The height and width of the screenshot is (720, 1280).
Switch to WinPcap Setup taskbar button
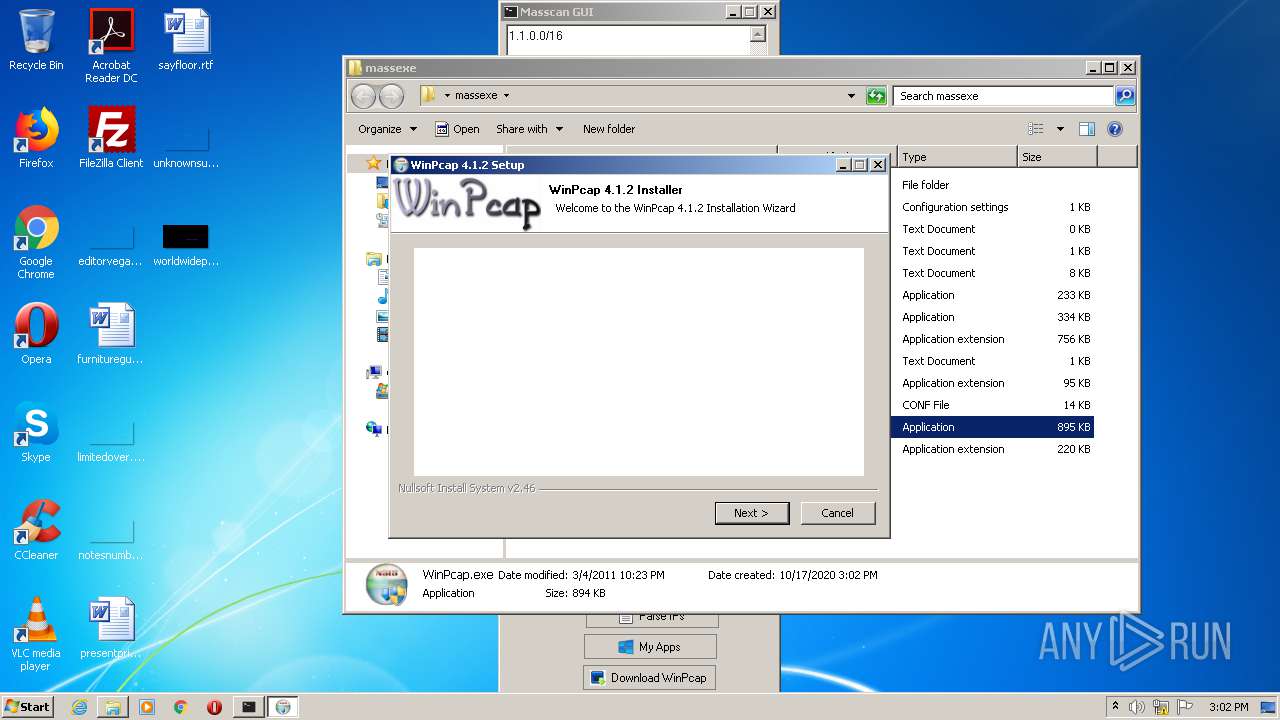pos(283,707)
